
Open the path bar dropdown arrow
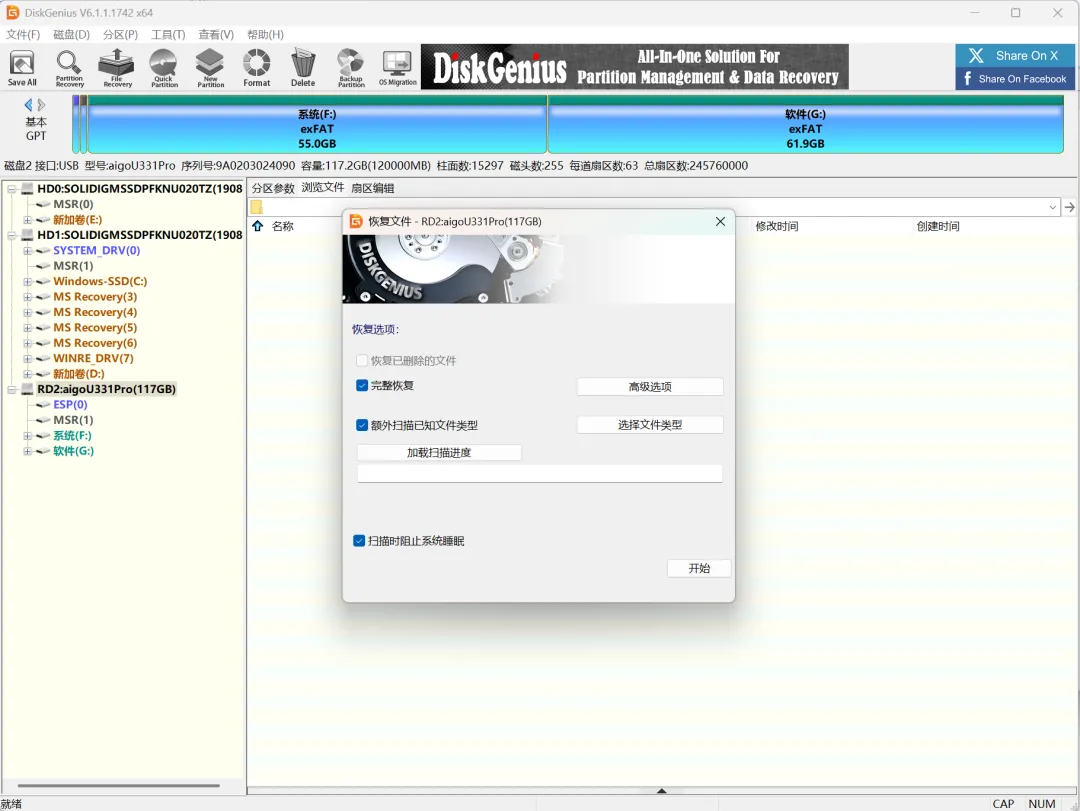click(1052, 207)
